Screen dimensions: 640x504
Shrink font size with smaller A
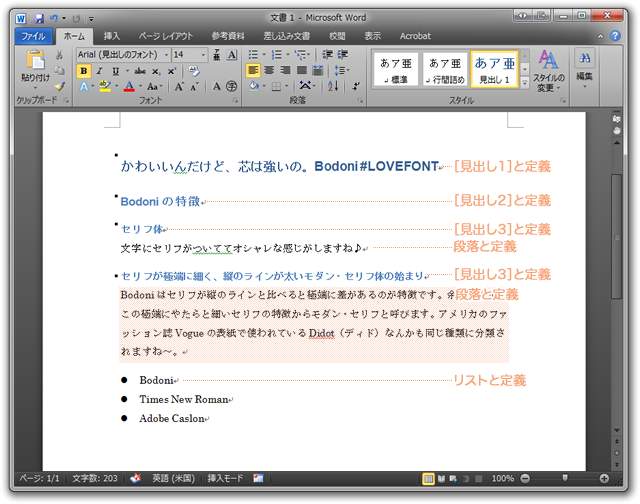click(194, 87)
